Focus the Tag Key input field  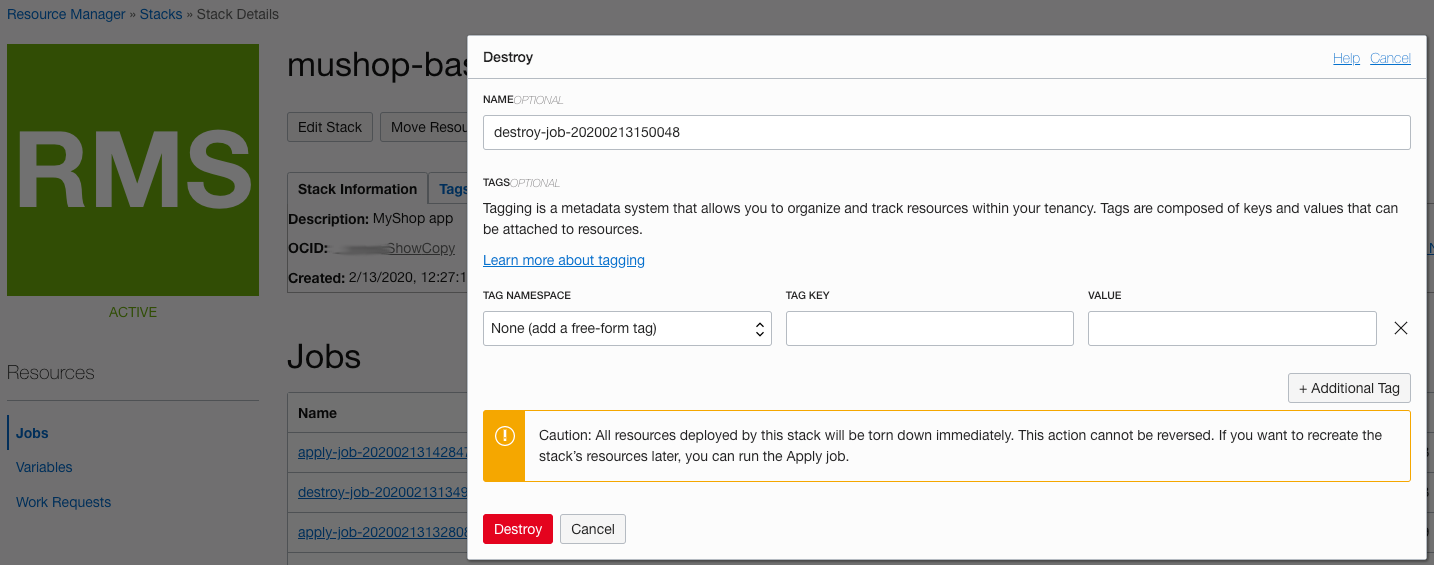(x=929, y=328)
